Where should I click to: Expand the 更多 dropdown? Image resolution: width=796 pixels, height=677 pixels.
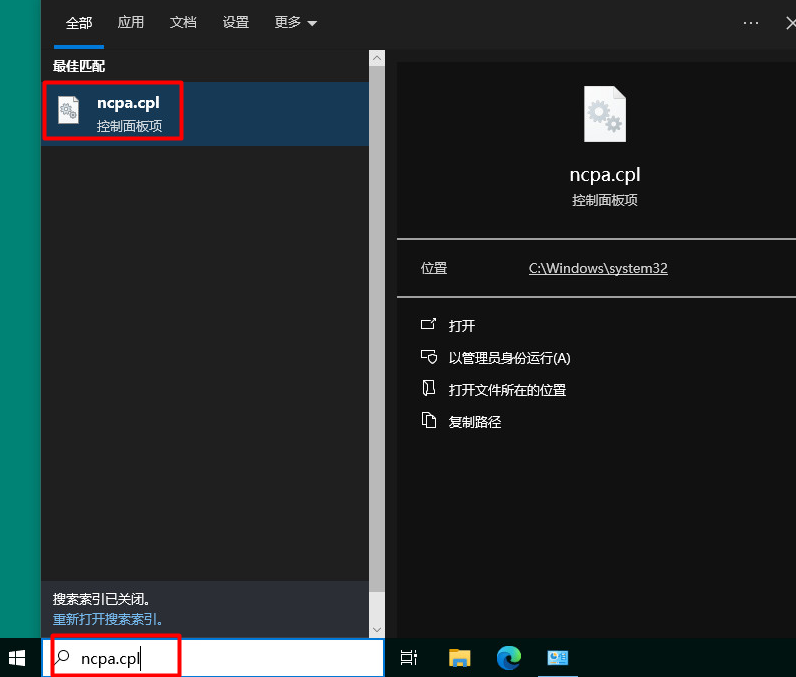295,22
